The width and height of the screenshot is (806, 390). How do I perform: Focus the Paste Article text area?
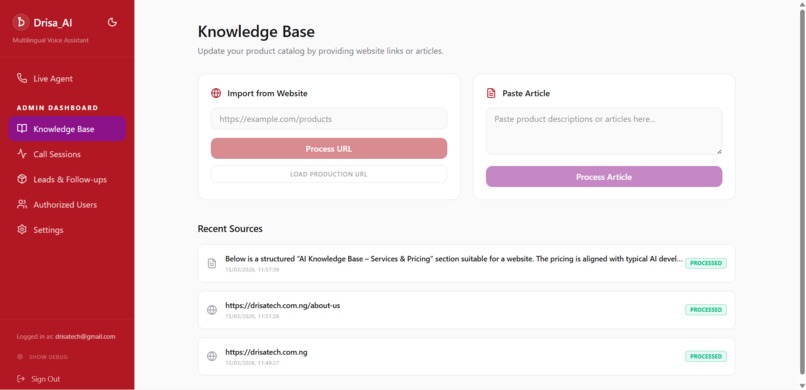tap(604, 131)
